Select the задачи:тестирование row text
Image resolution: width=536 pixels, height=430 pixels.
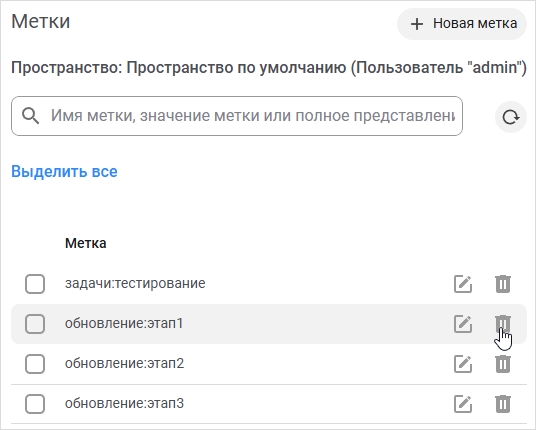135,283
